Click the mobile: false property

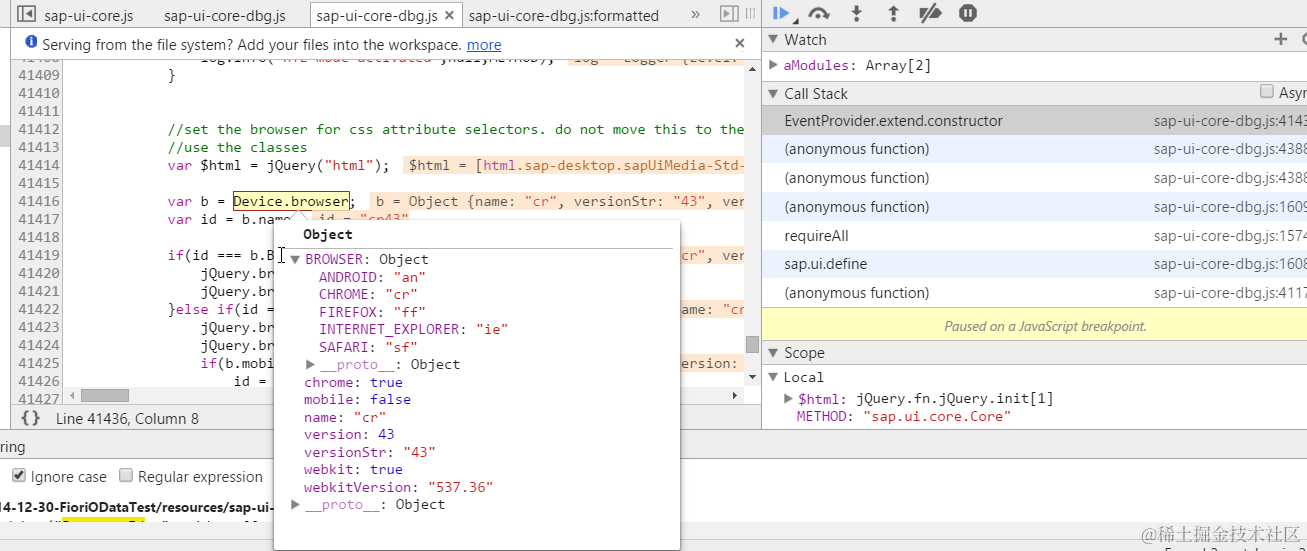[357, 399]
